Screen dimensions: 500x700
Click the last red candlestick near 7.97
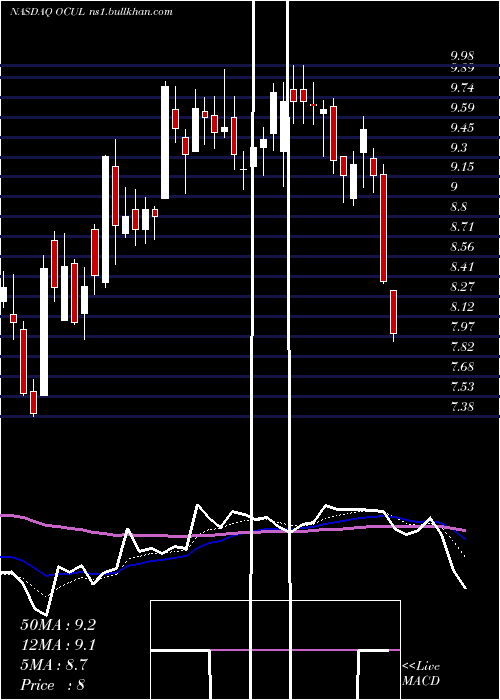point(393,312)
